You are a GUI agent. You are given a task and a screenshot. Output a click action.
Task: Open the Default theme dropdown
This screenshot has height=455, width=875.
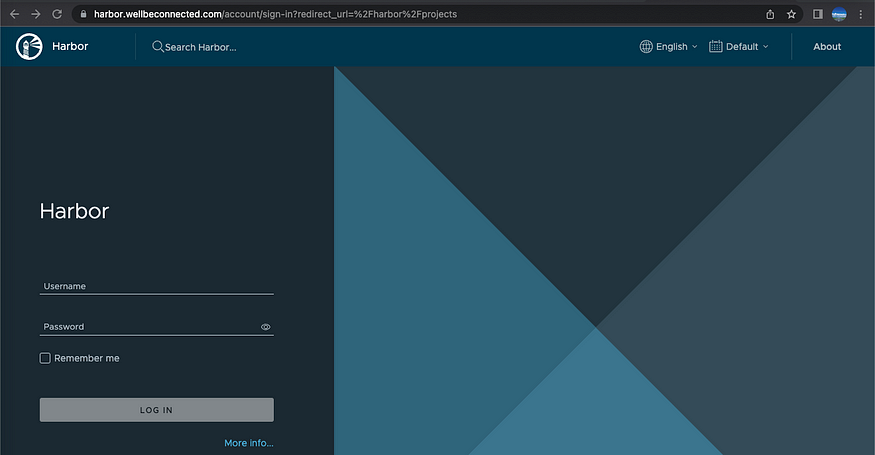pyautogui.click(x=738, y=46)
